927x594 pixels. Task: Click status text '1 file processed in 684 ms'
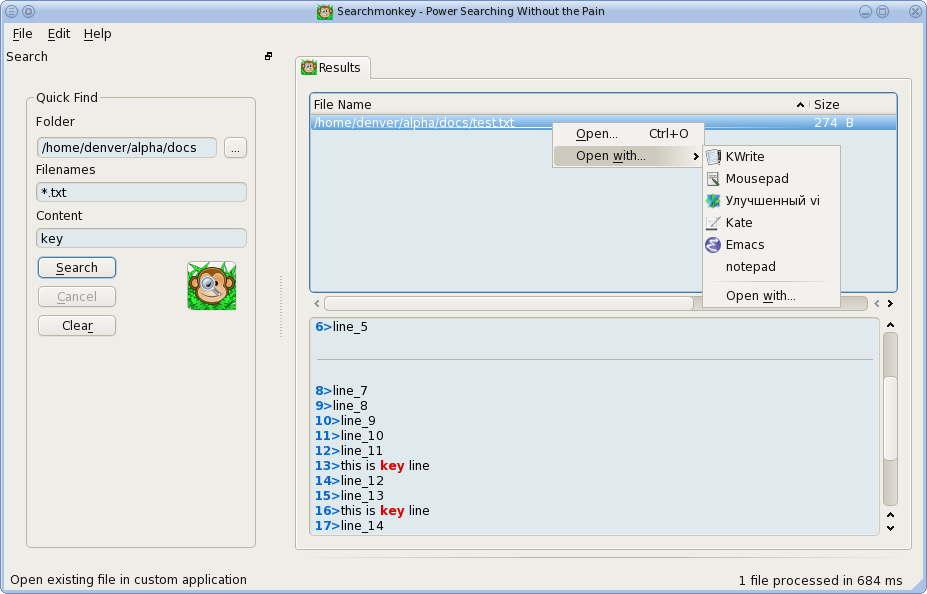tap(821, 580)
